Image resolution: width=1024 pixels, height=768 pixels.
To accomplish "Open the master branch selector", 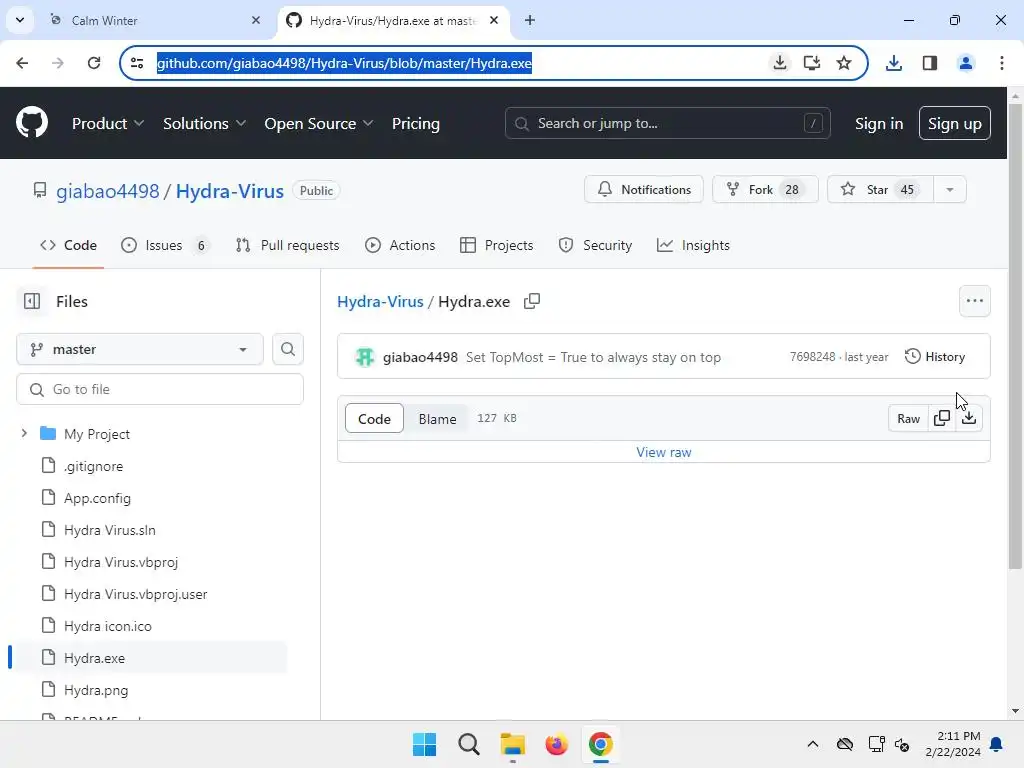I will (140, 349).
